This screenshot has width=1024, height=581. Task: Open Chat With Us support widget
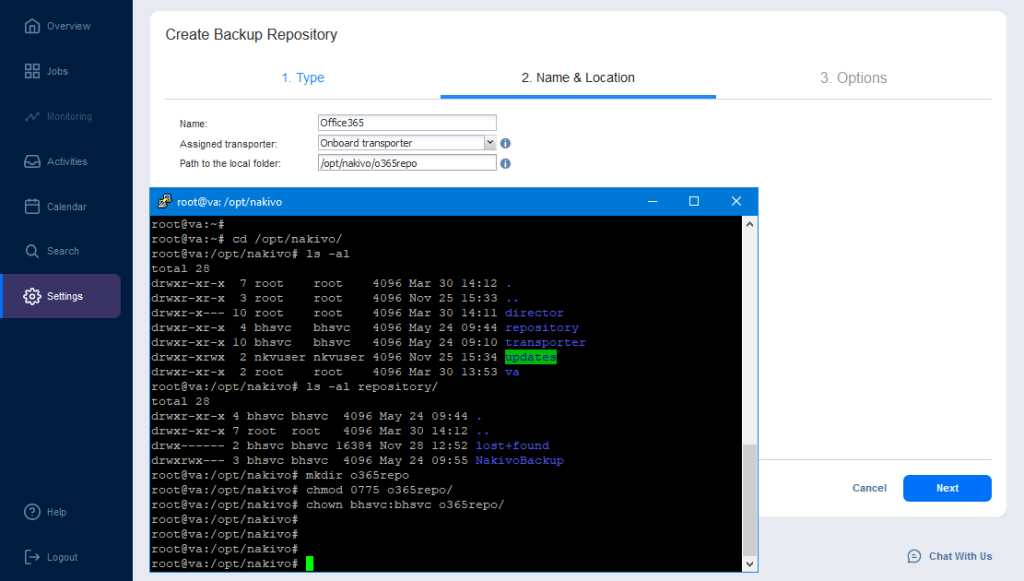(949, 556)
